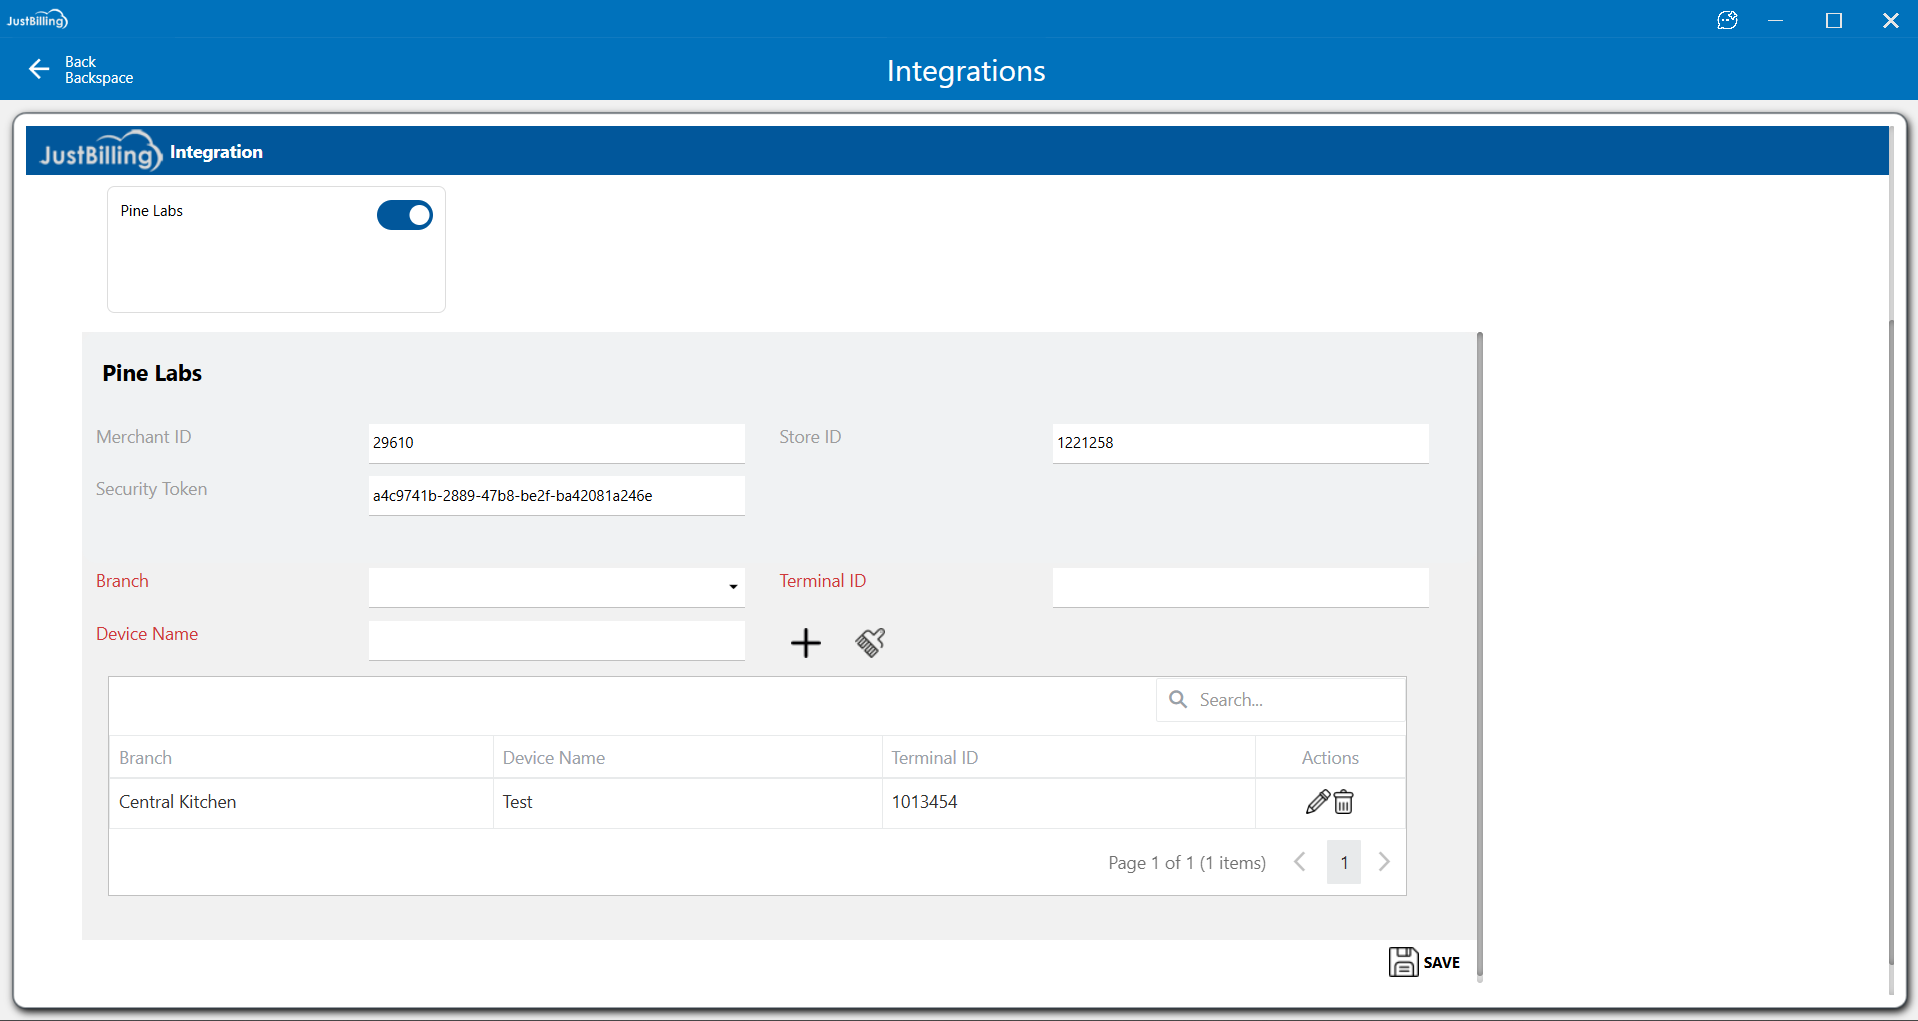Edit the Central Kitchen row
Screen dimensions: 1918x1021
click(1317, 802)
